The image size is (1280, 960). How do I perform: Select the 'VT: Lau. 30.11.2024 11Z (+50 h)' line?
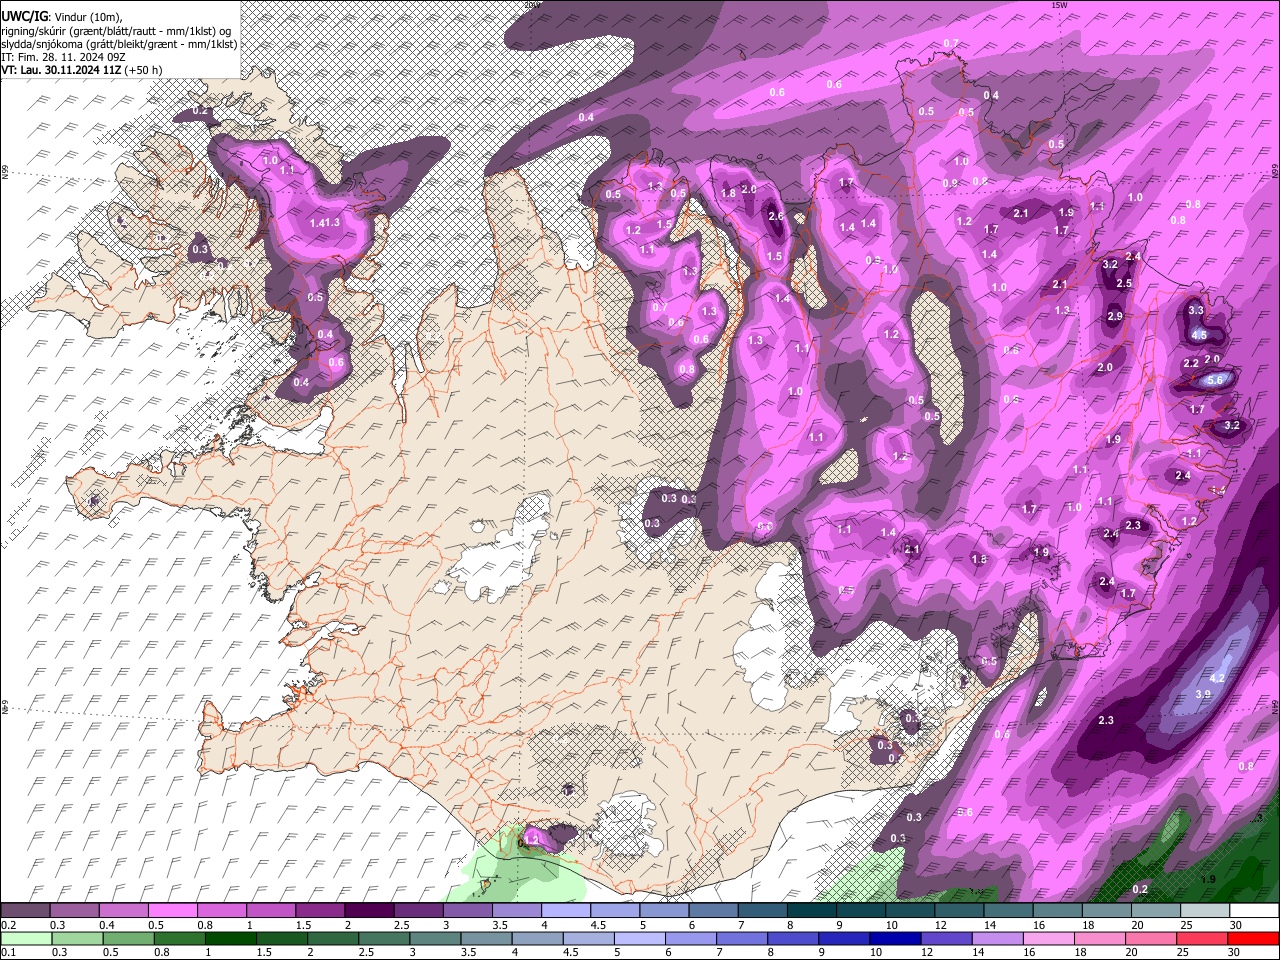pyautogui.click(x=82, y=70)
